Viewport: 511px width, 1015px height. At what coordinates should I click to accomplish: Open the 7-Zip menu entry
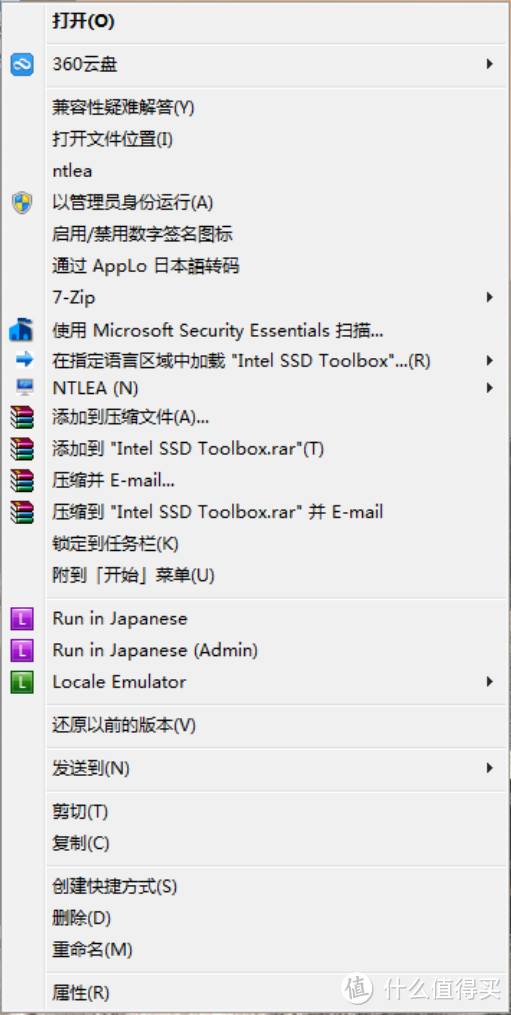(x=74, y=298)
